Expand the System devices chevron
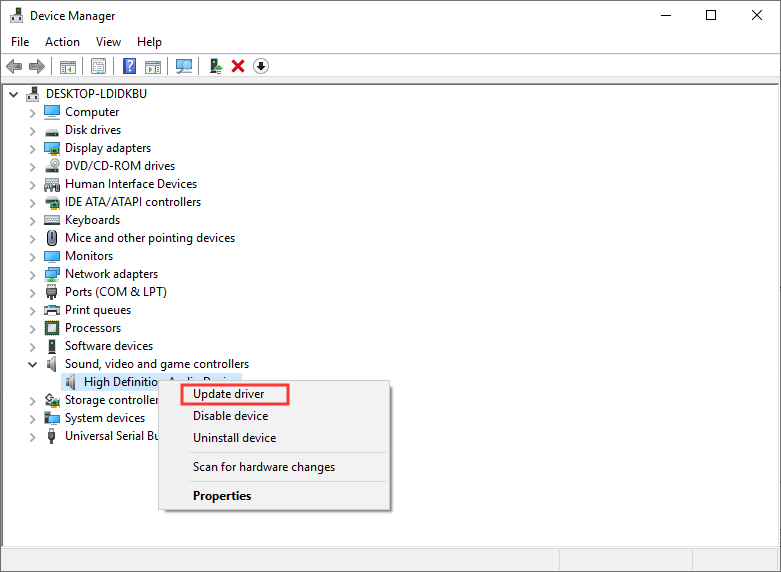The height and width of the screenshot is (572, 781). pyautogui.click(x=32, y=419)
